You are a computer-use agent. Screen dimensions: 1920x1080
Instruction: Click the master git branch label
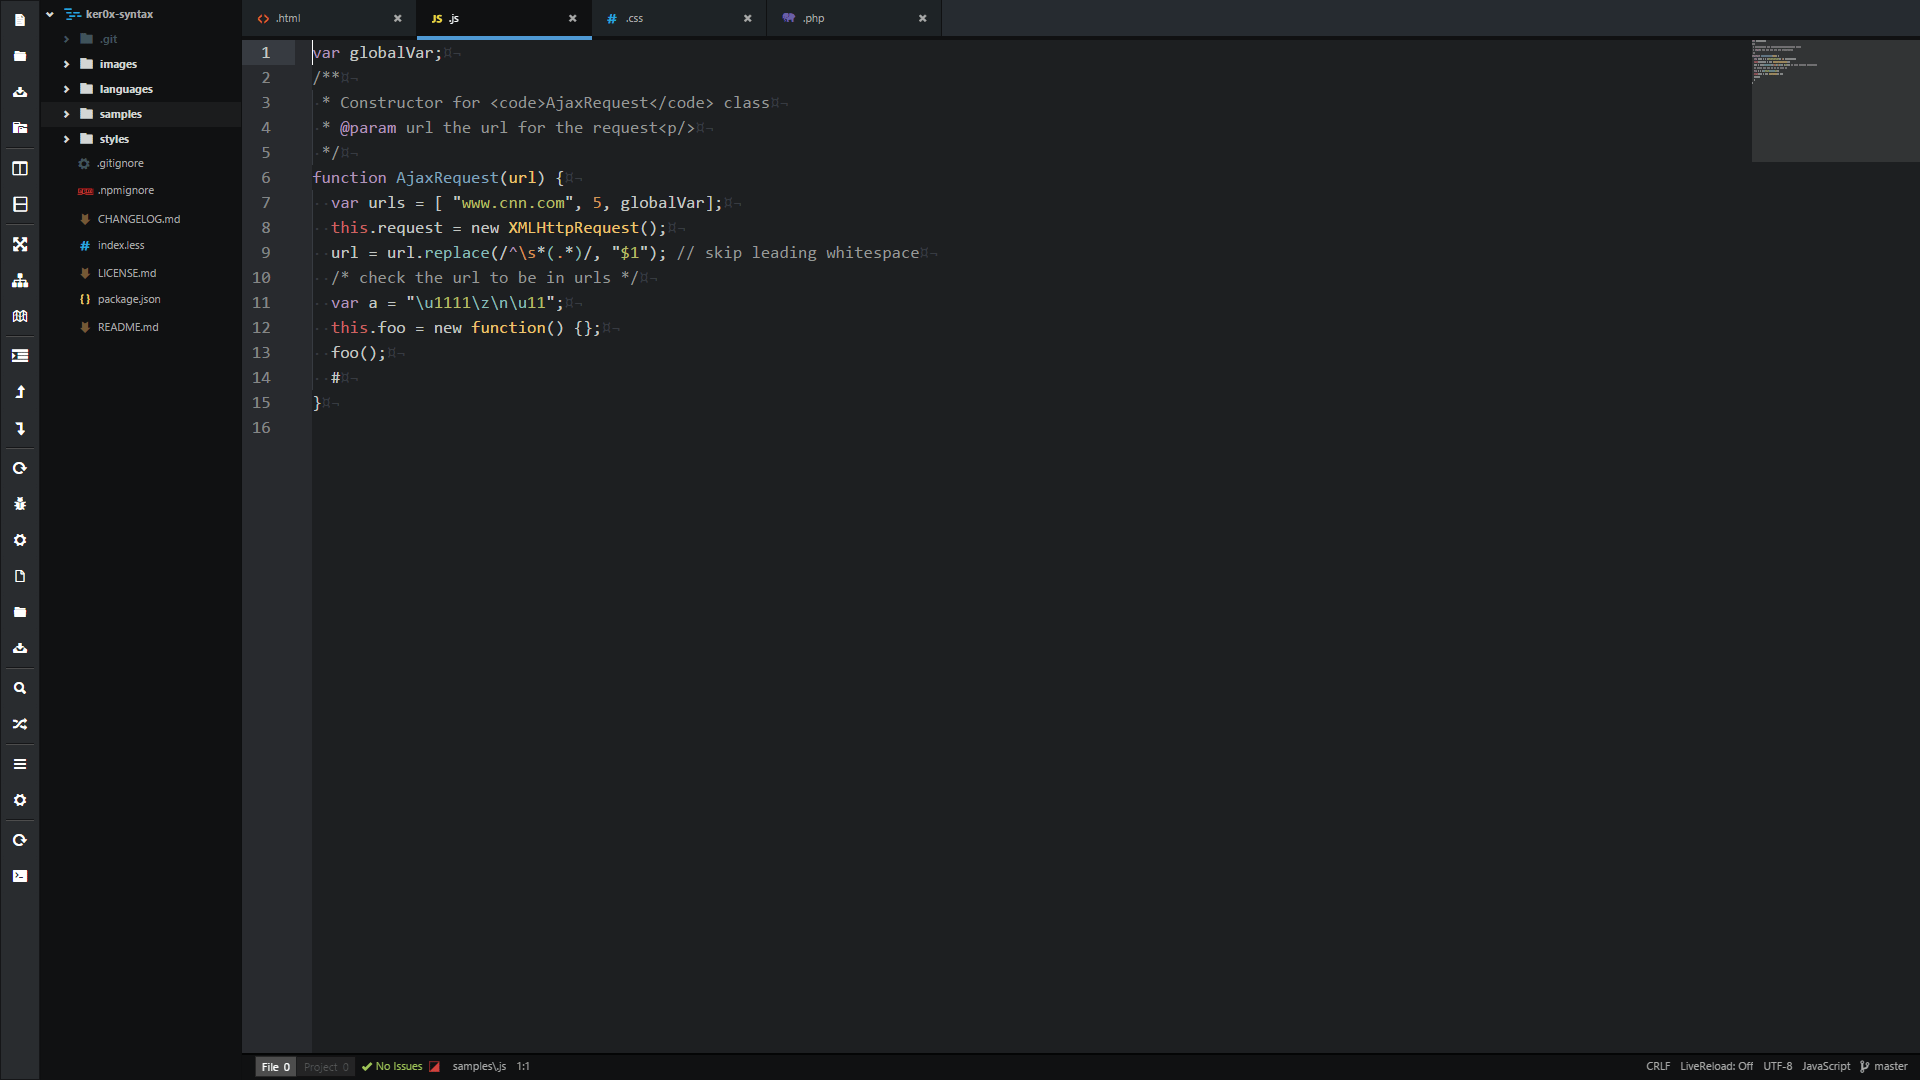[x=1890, y=1066]
